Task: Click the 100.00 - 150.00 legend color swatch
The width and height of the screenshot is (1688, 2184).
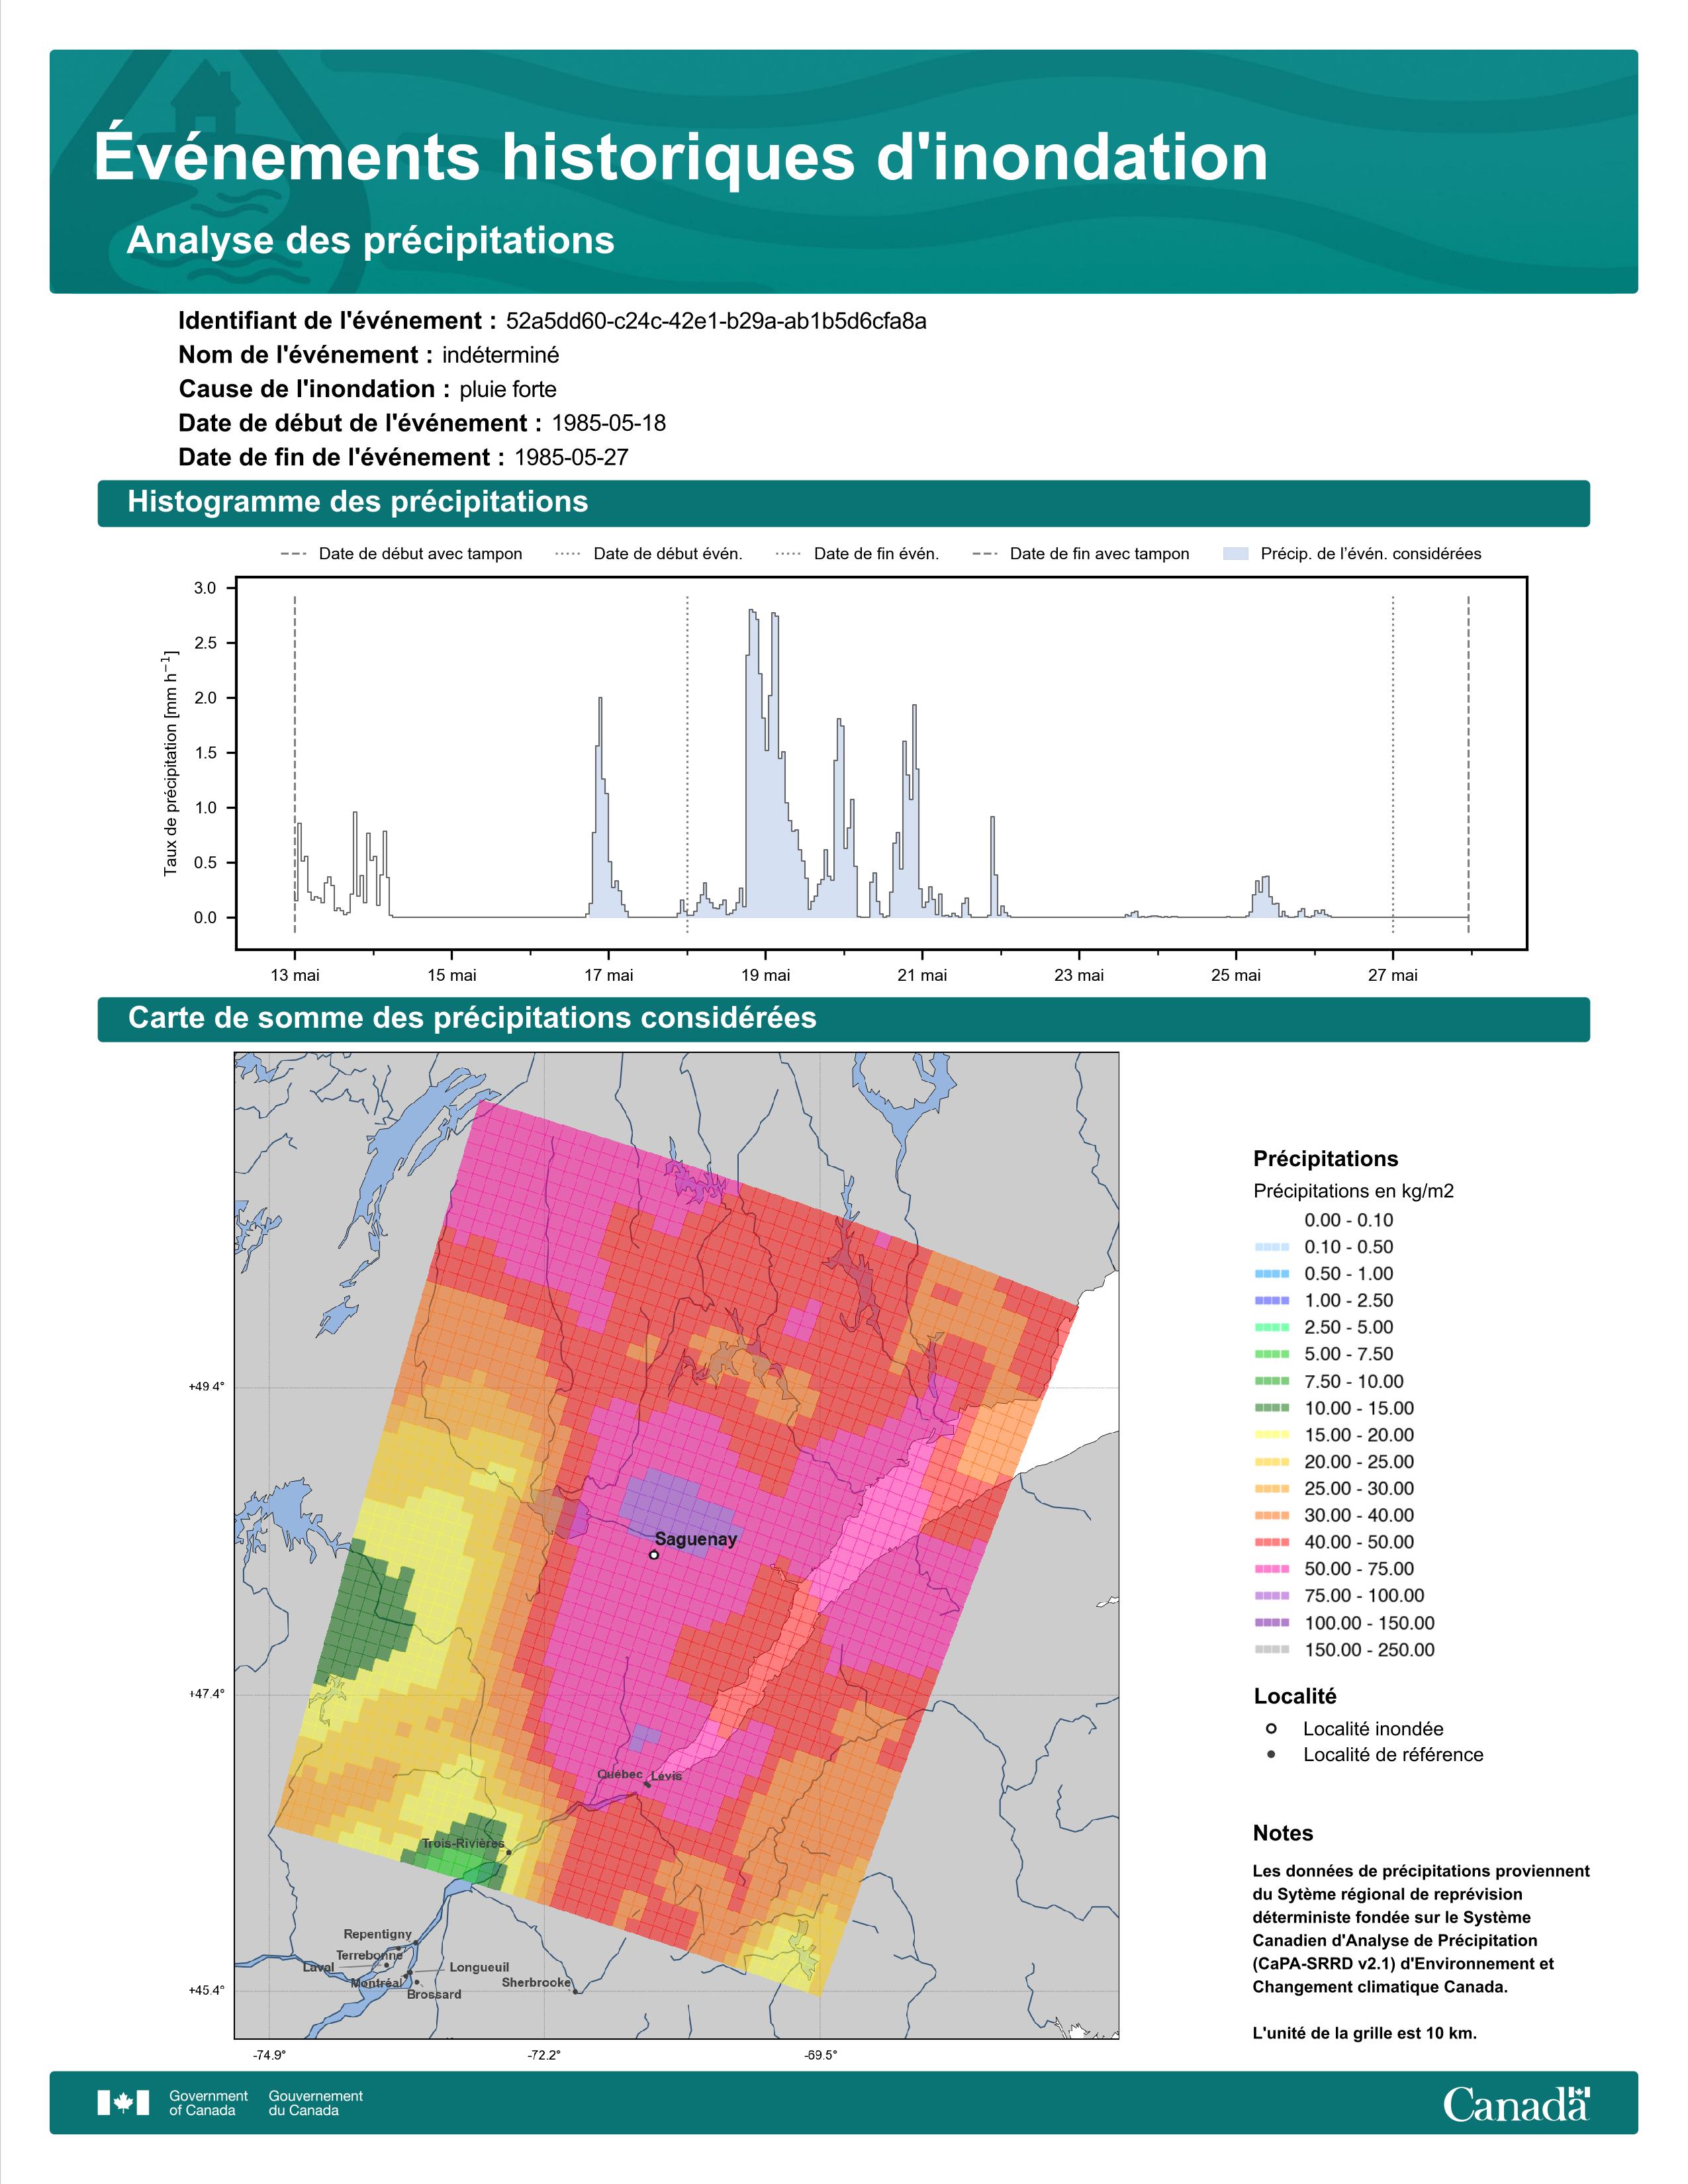Action: (1272, 1623)
